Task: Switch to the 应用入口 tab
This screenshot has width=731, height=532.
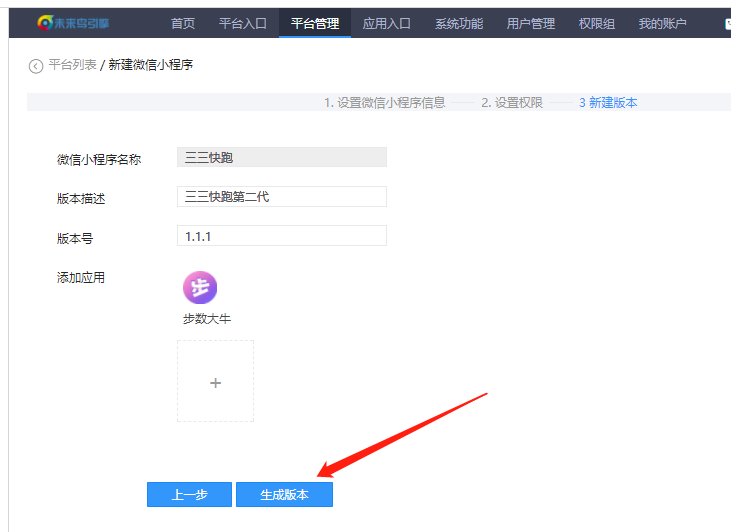Action: [387, 23]
